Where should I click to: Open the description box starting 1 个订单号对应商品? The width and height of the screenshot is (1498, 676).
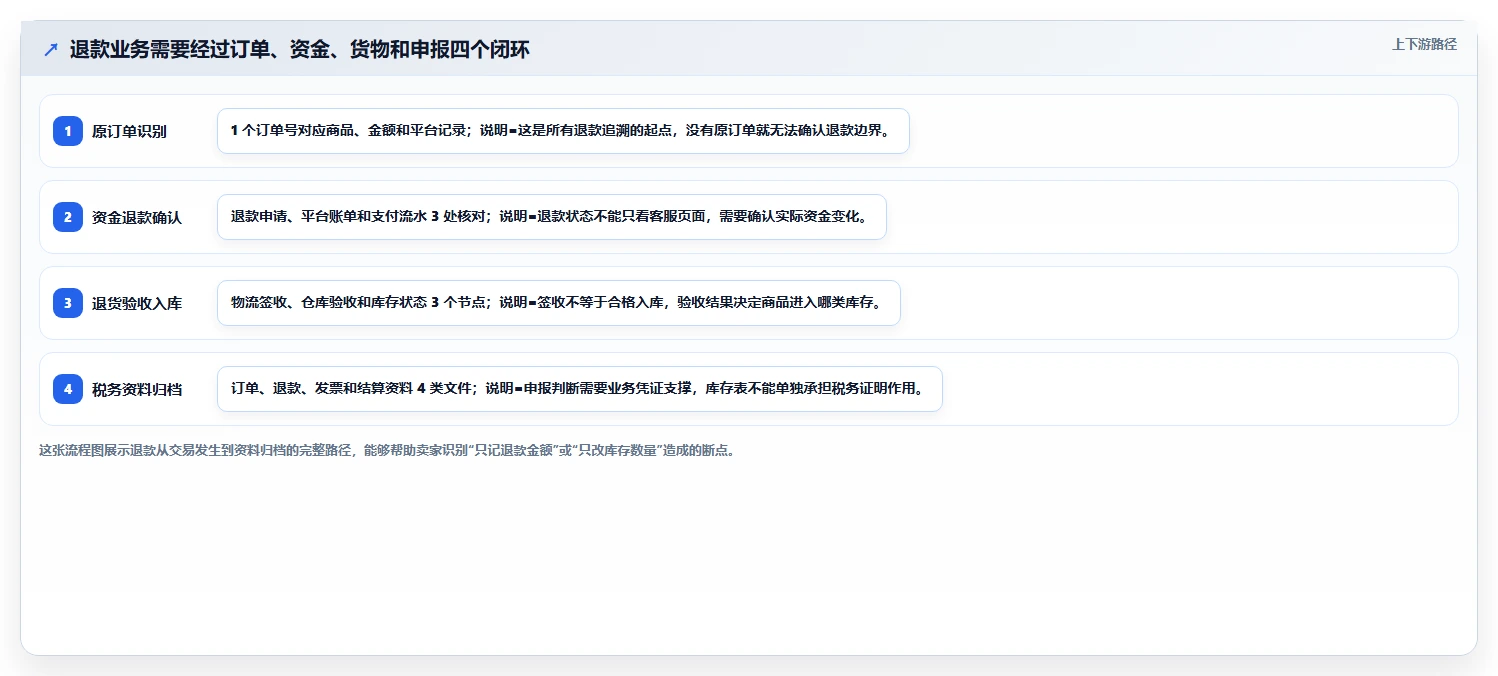[563, 131]
